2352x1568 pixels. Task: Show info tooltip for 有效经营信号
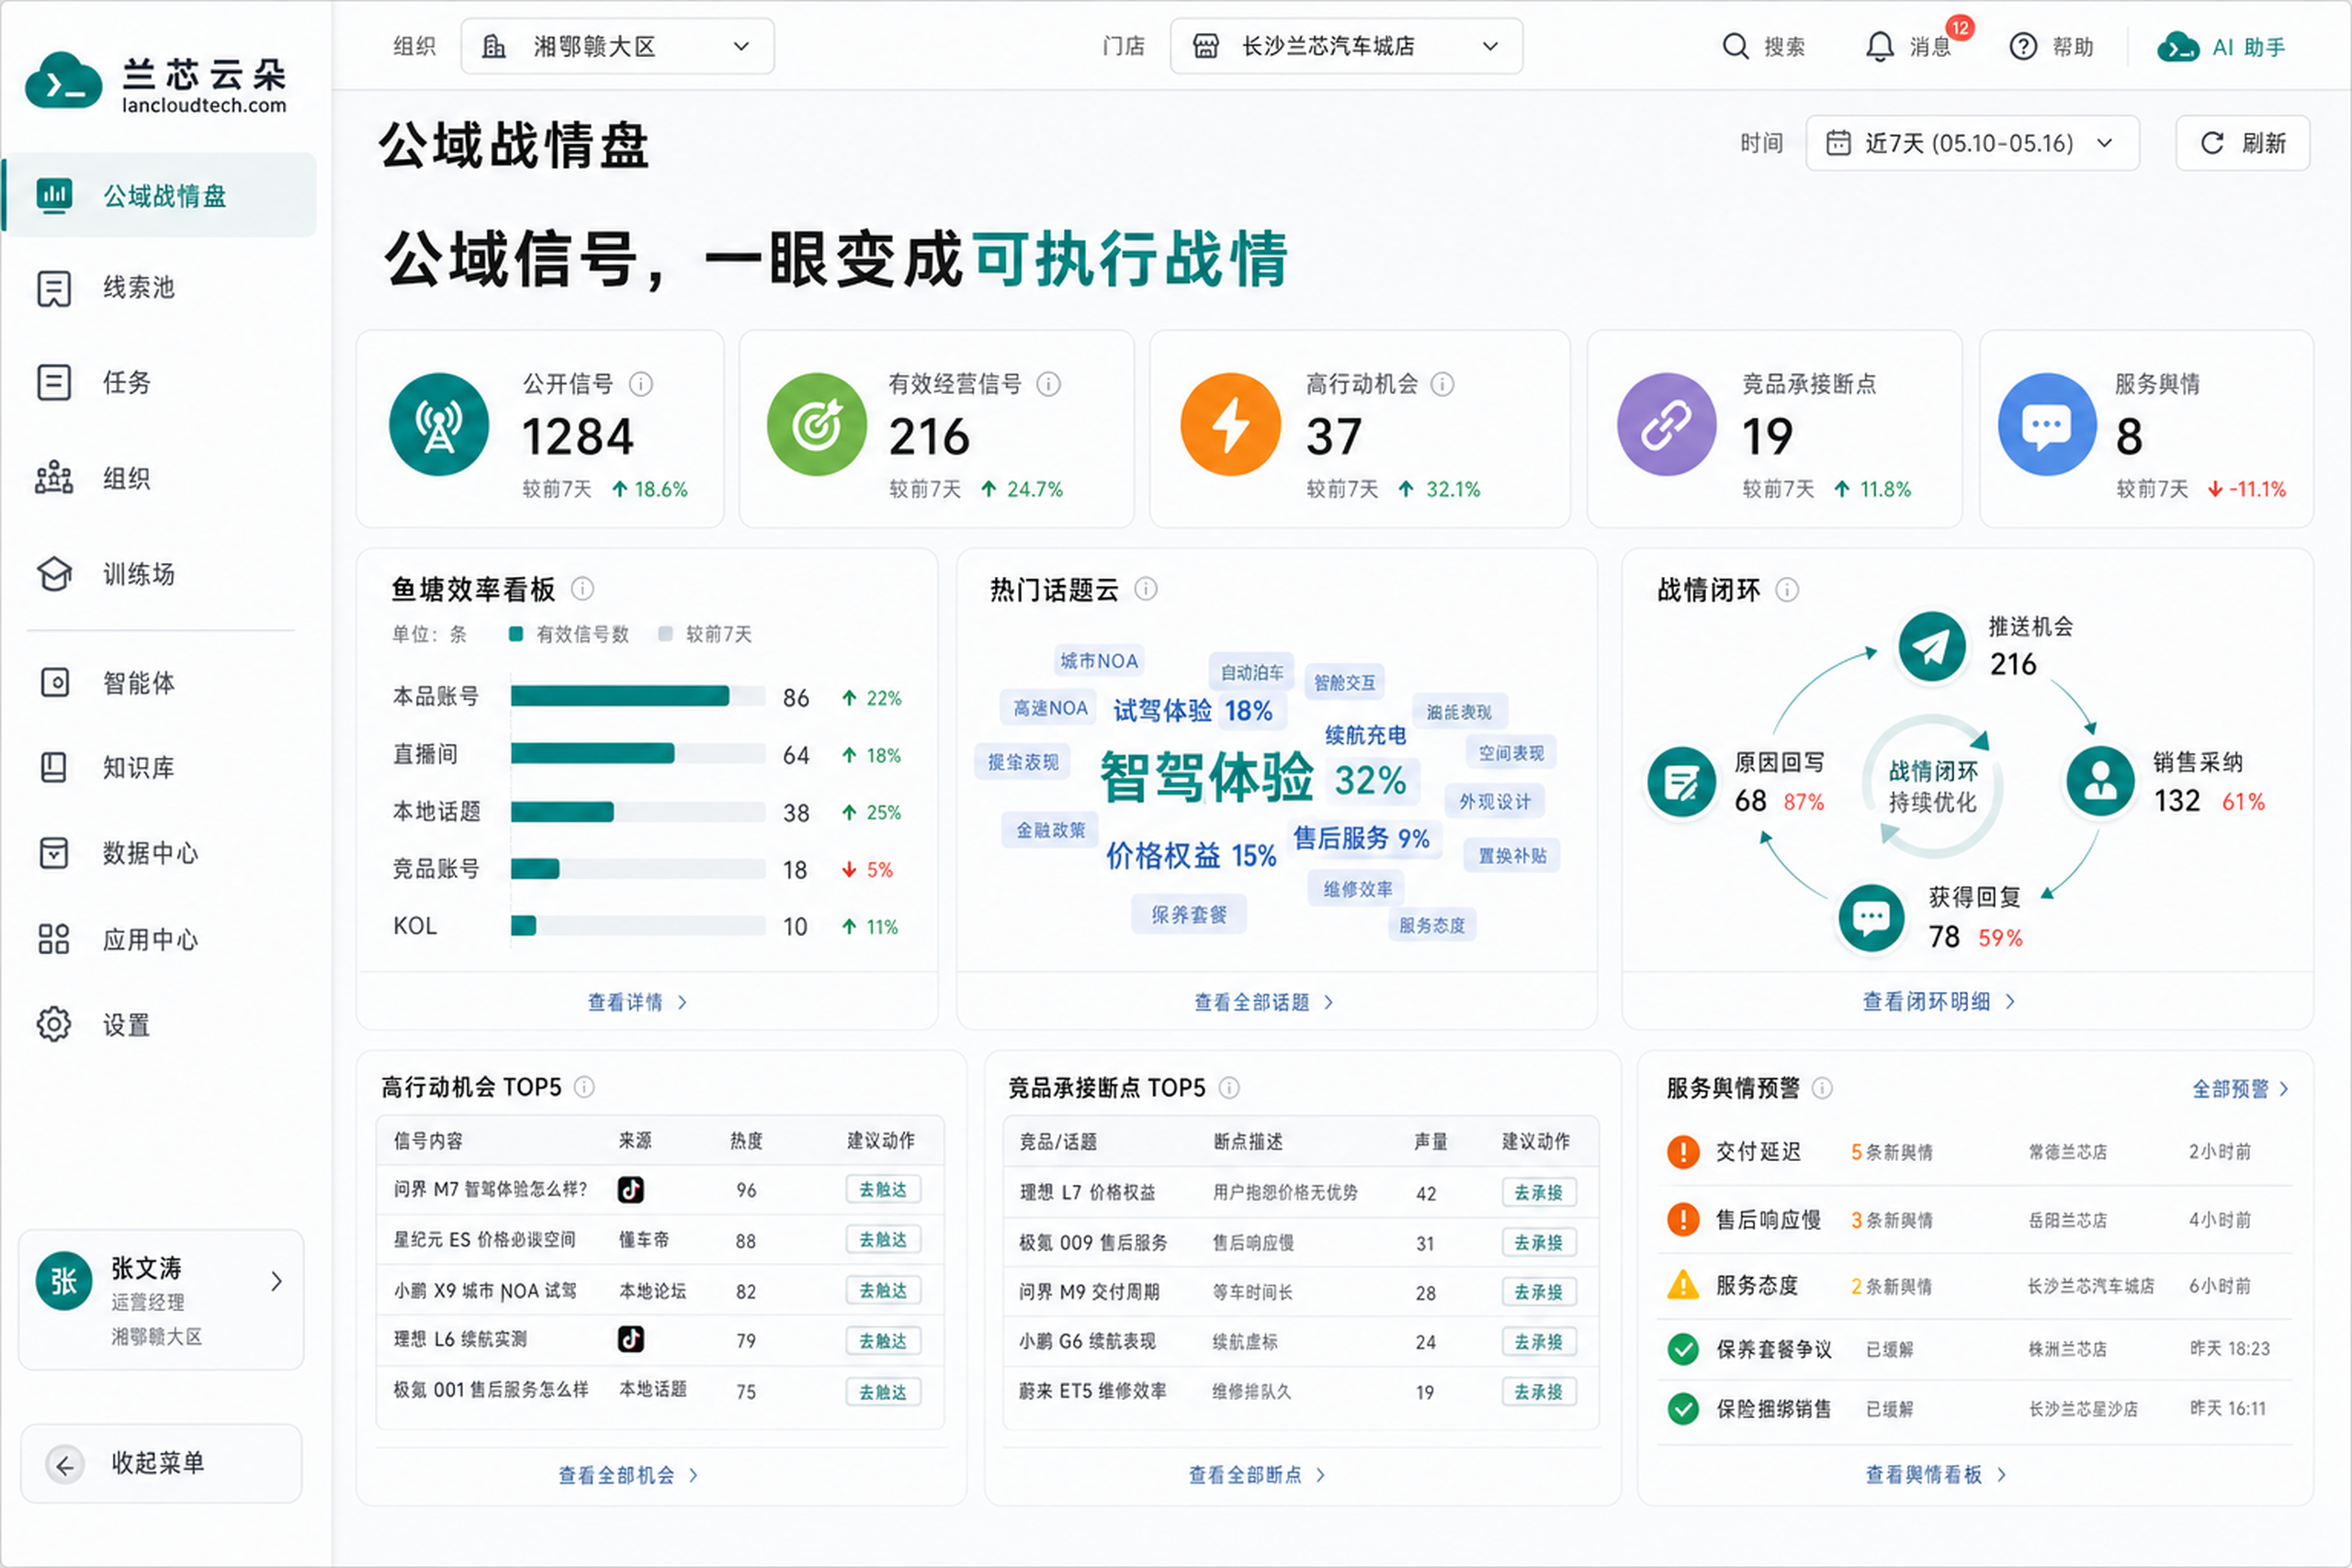pyautogui.click(x=1048, y=384)
